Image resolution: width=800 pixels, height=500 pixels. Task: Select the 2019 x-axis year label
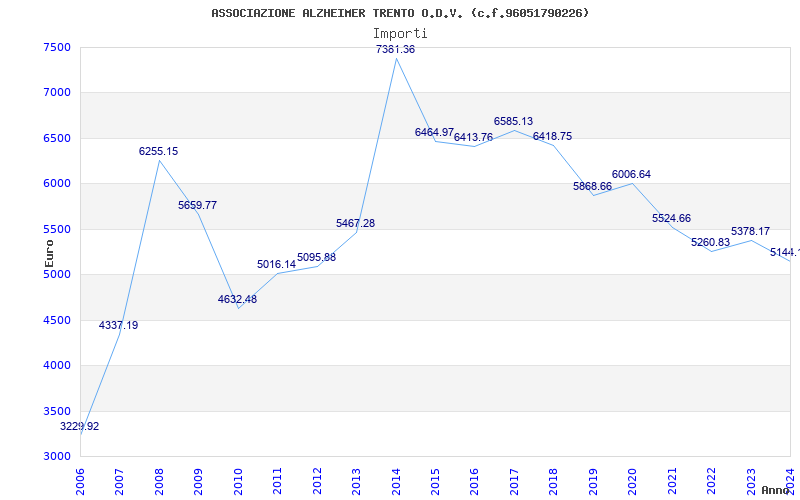593,482
